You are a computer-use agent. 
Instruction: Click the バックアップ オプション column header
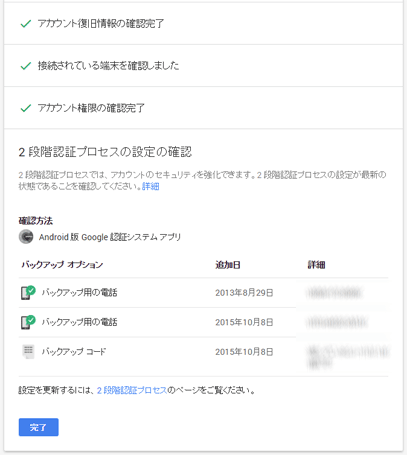62,265
